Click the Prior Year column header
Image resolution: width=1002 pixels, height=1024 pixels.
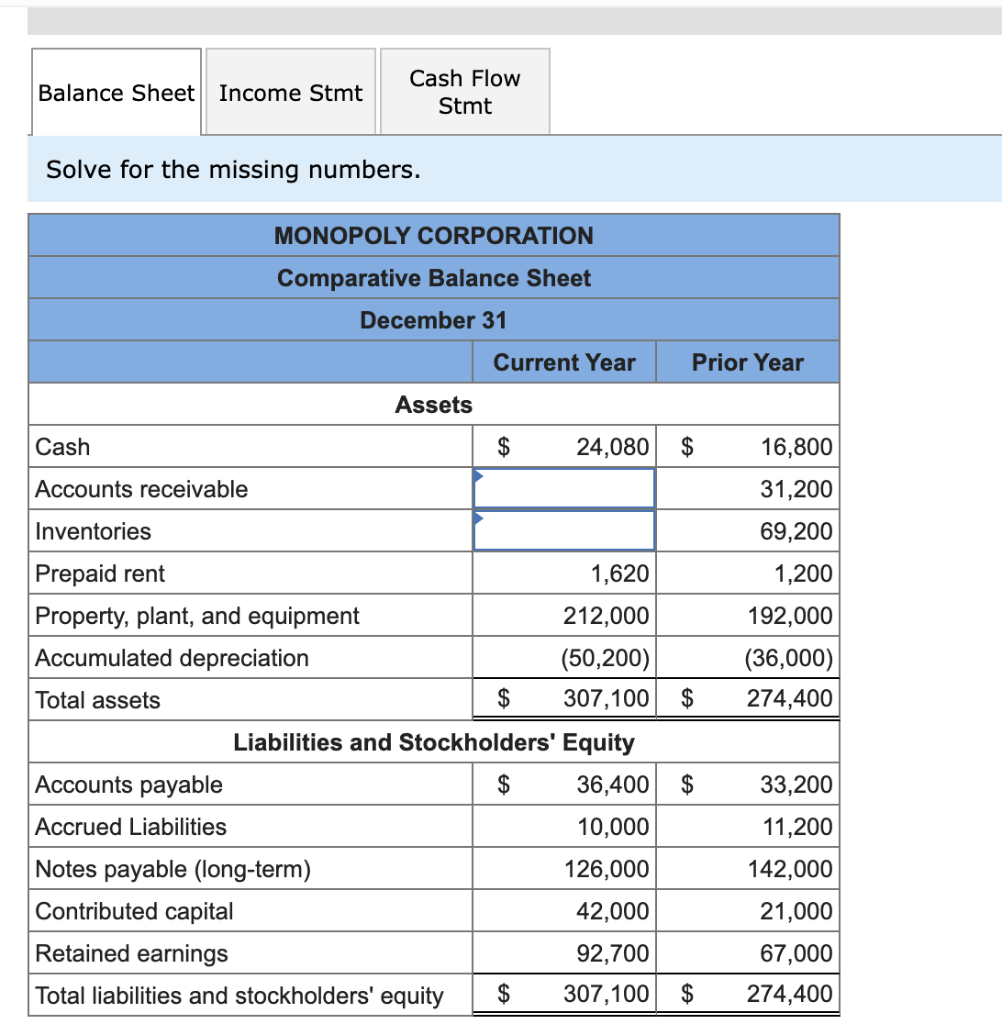(x=747, y=362)
